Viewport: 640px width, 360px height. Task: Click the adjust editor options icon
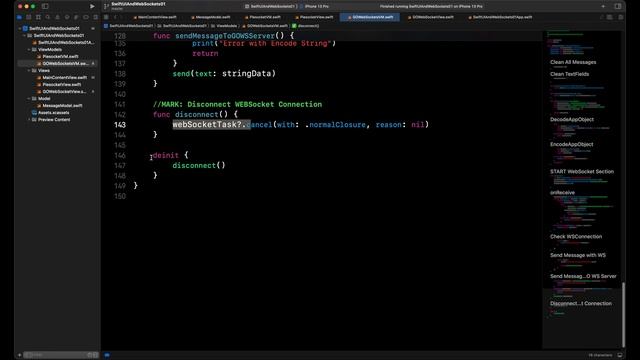click(609, 17)
